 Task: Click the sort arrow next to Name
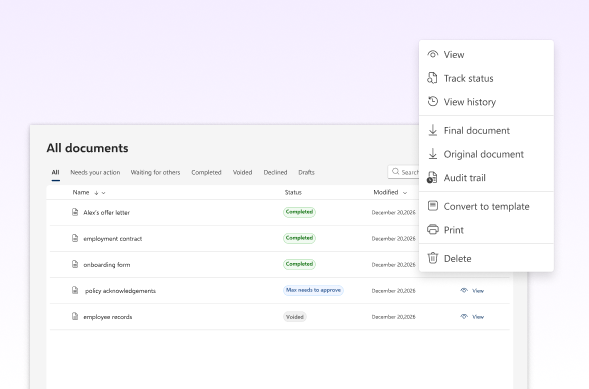coord(97,193)
